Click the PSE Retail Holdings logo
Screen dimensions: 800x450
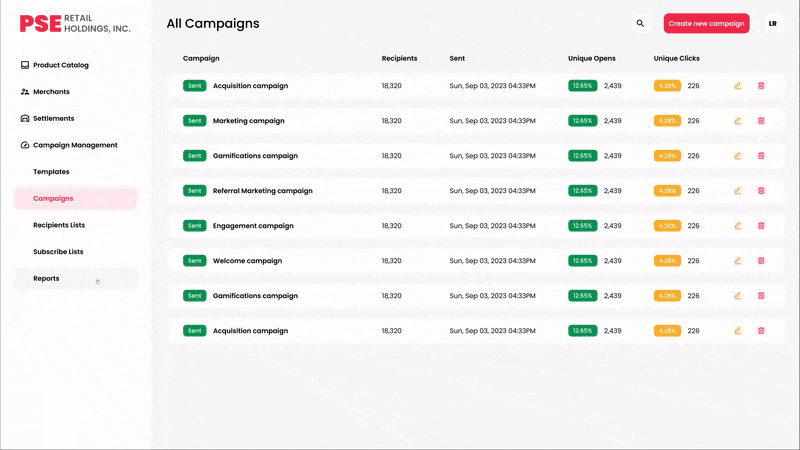(75, 23)
